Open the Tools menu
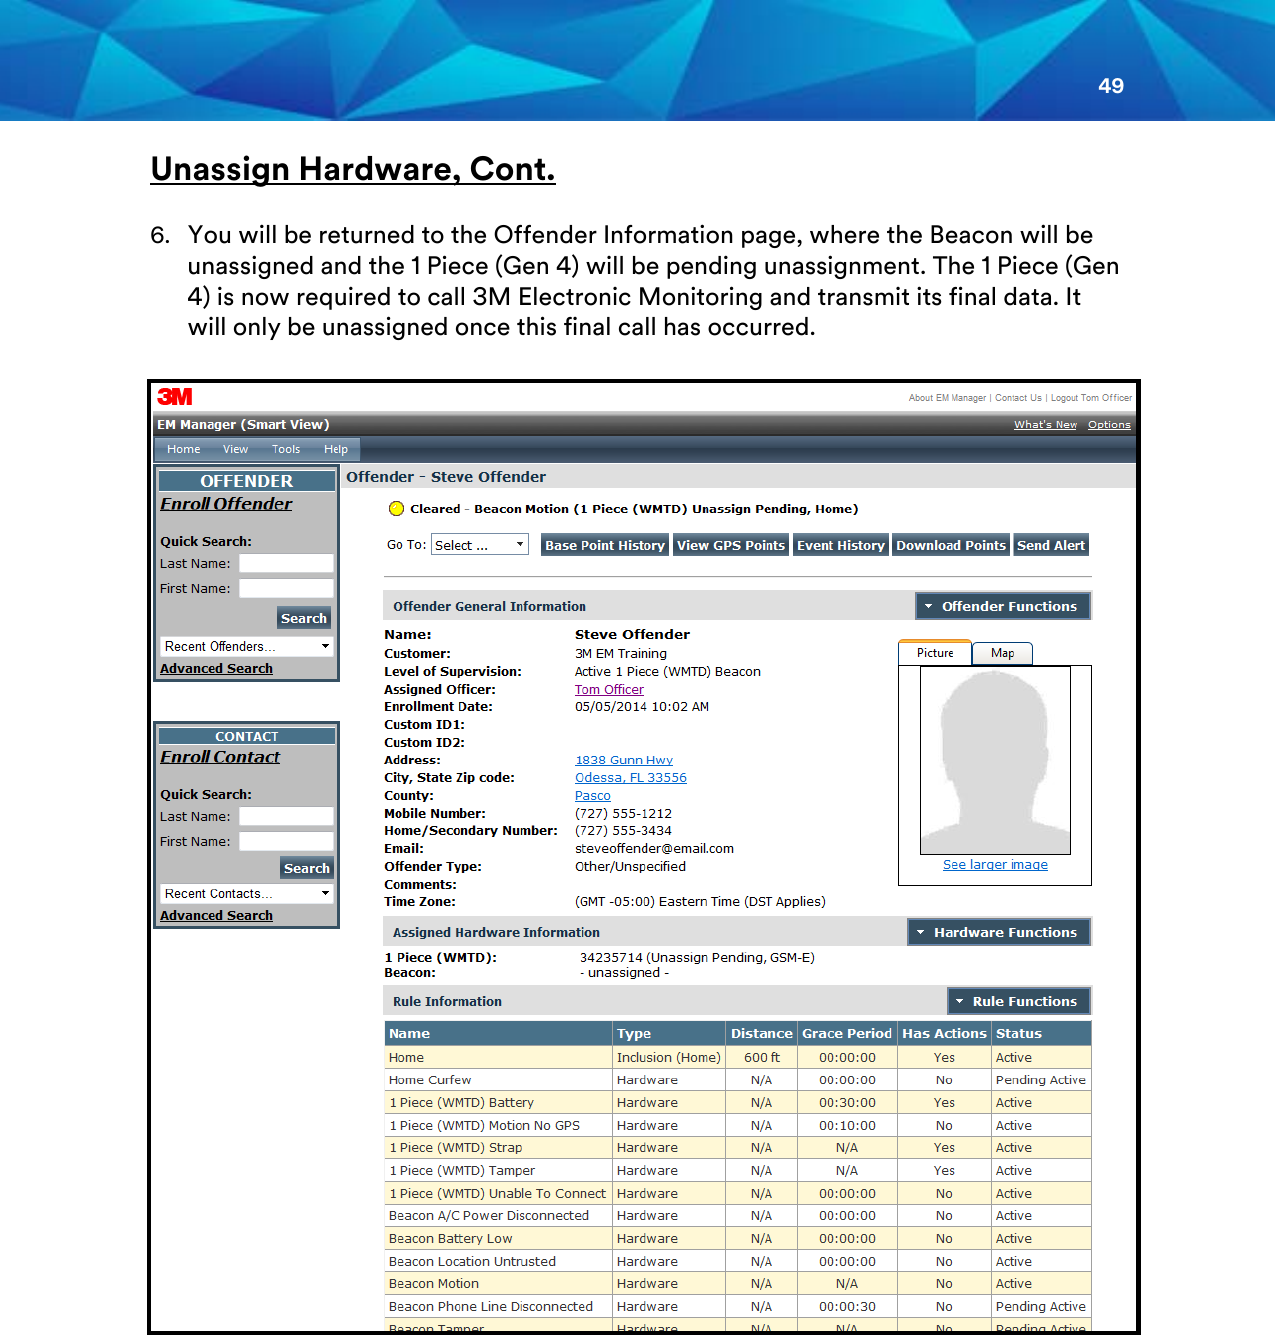The image size is (1275, 1335). point(286,450)
